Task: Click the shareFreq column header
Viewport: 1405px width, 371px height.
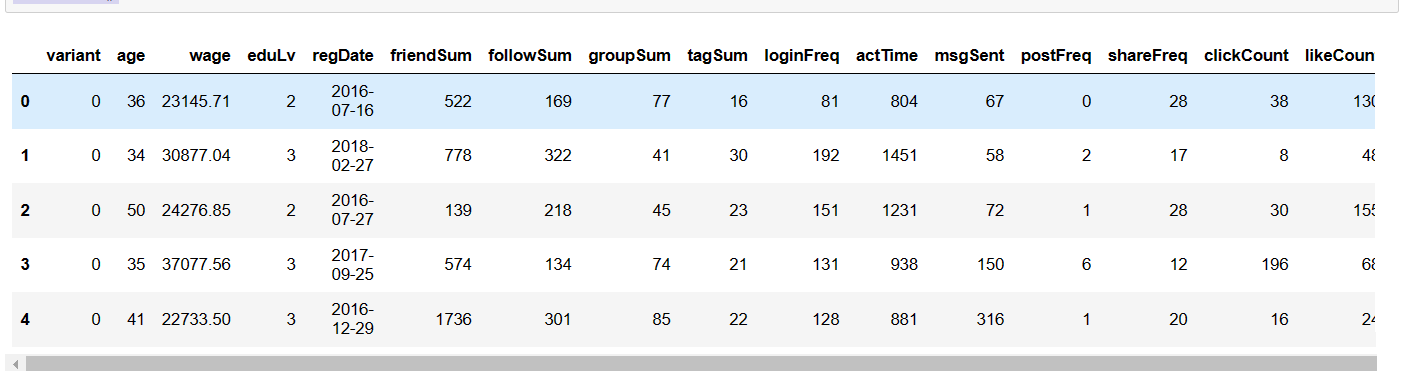Action: click(1148, 55)
